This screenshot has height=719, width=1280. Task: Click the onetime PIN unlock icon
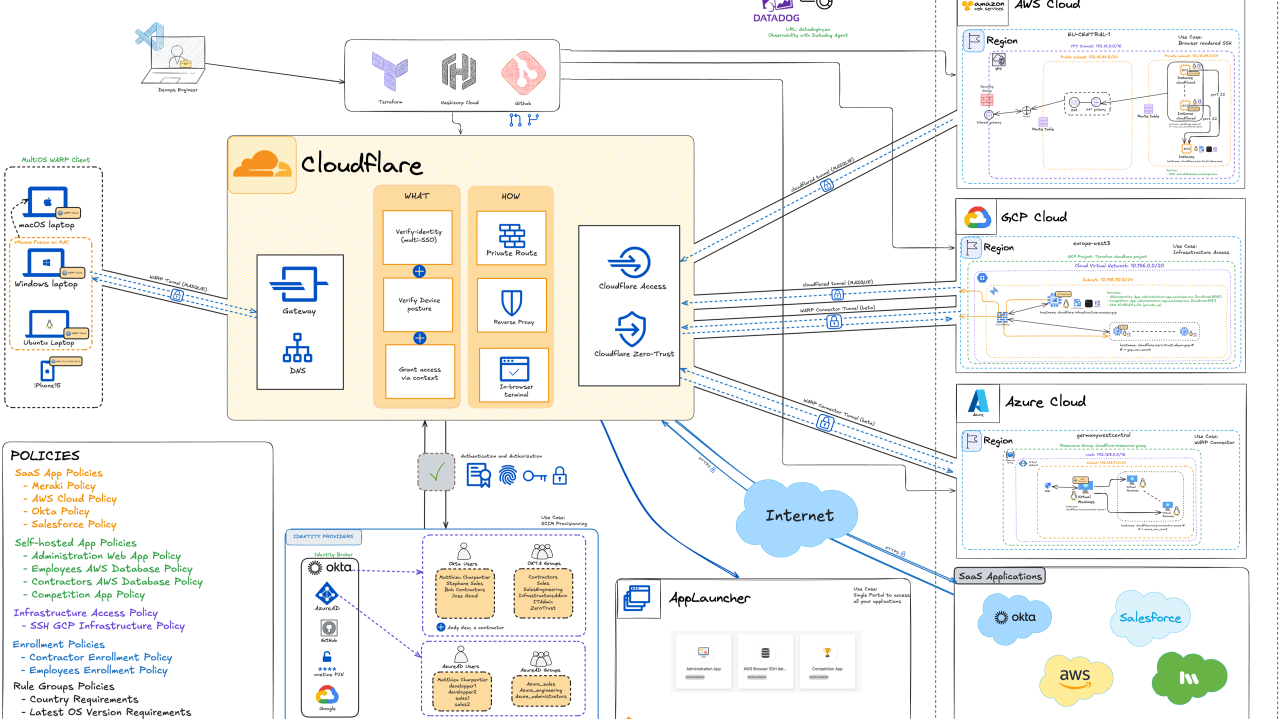(x=327, y=657)
